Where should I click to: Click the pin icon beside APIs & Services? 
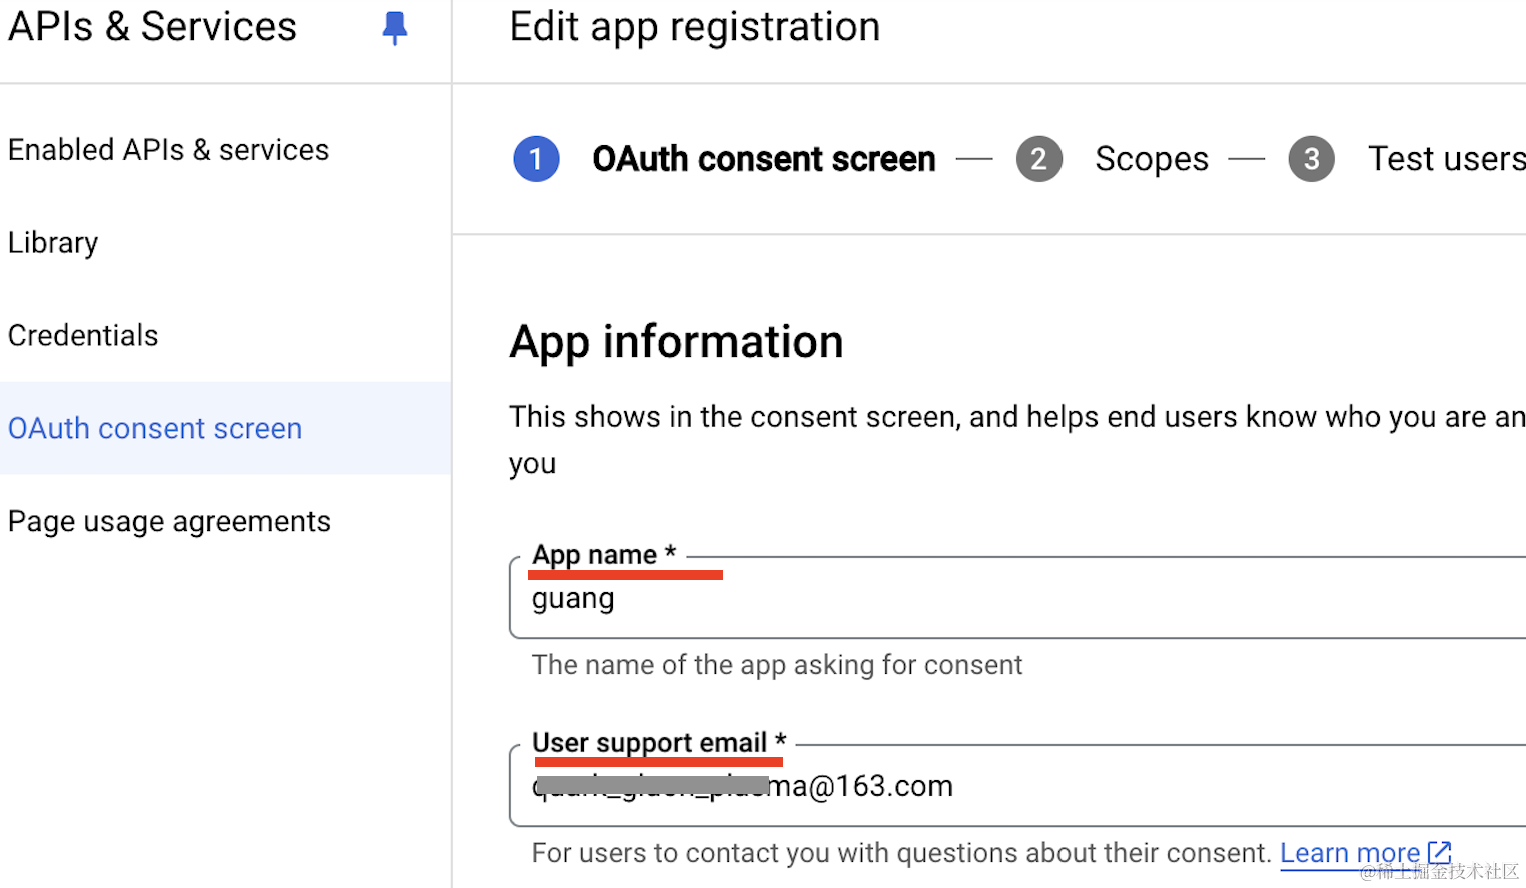[395, 28]
